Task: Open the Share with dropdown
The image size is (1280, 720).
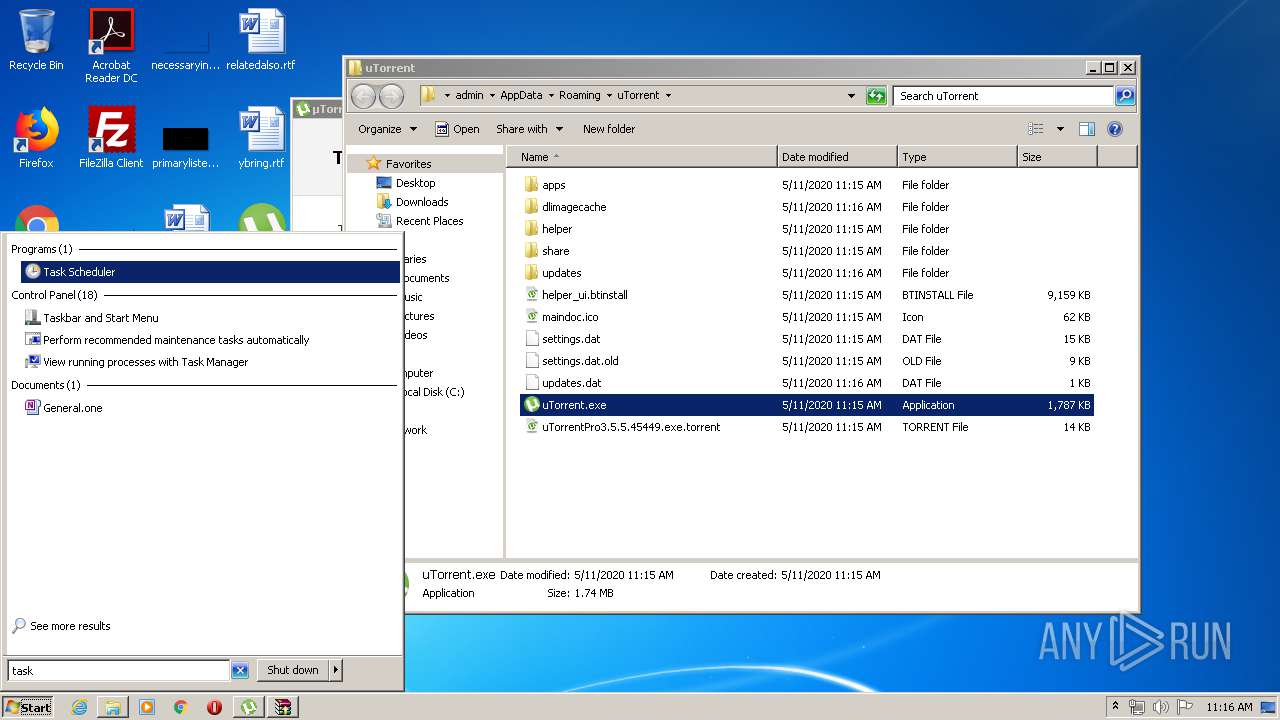Action: coord(530,129)
